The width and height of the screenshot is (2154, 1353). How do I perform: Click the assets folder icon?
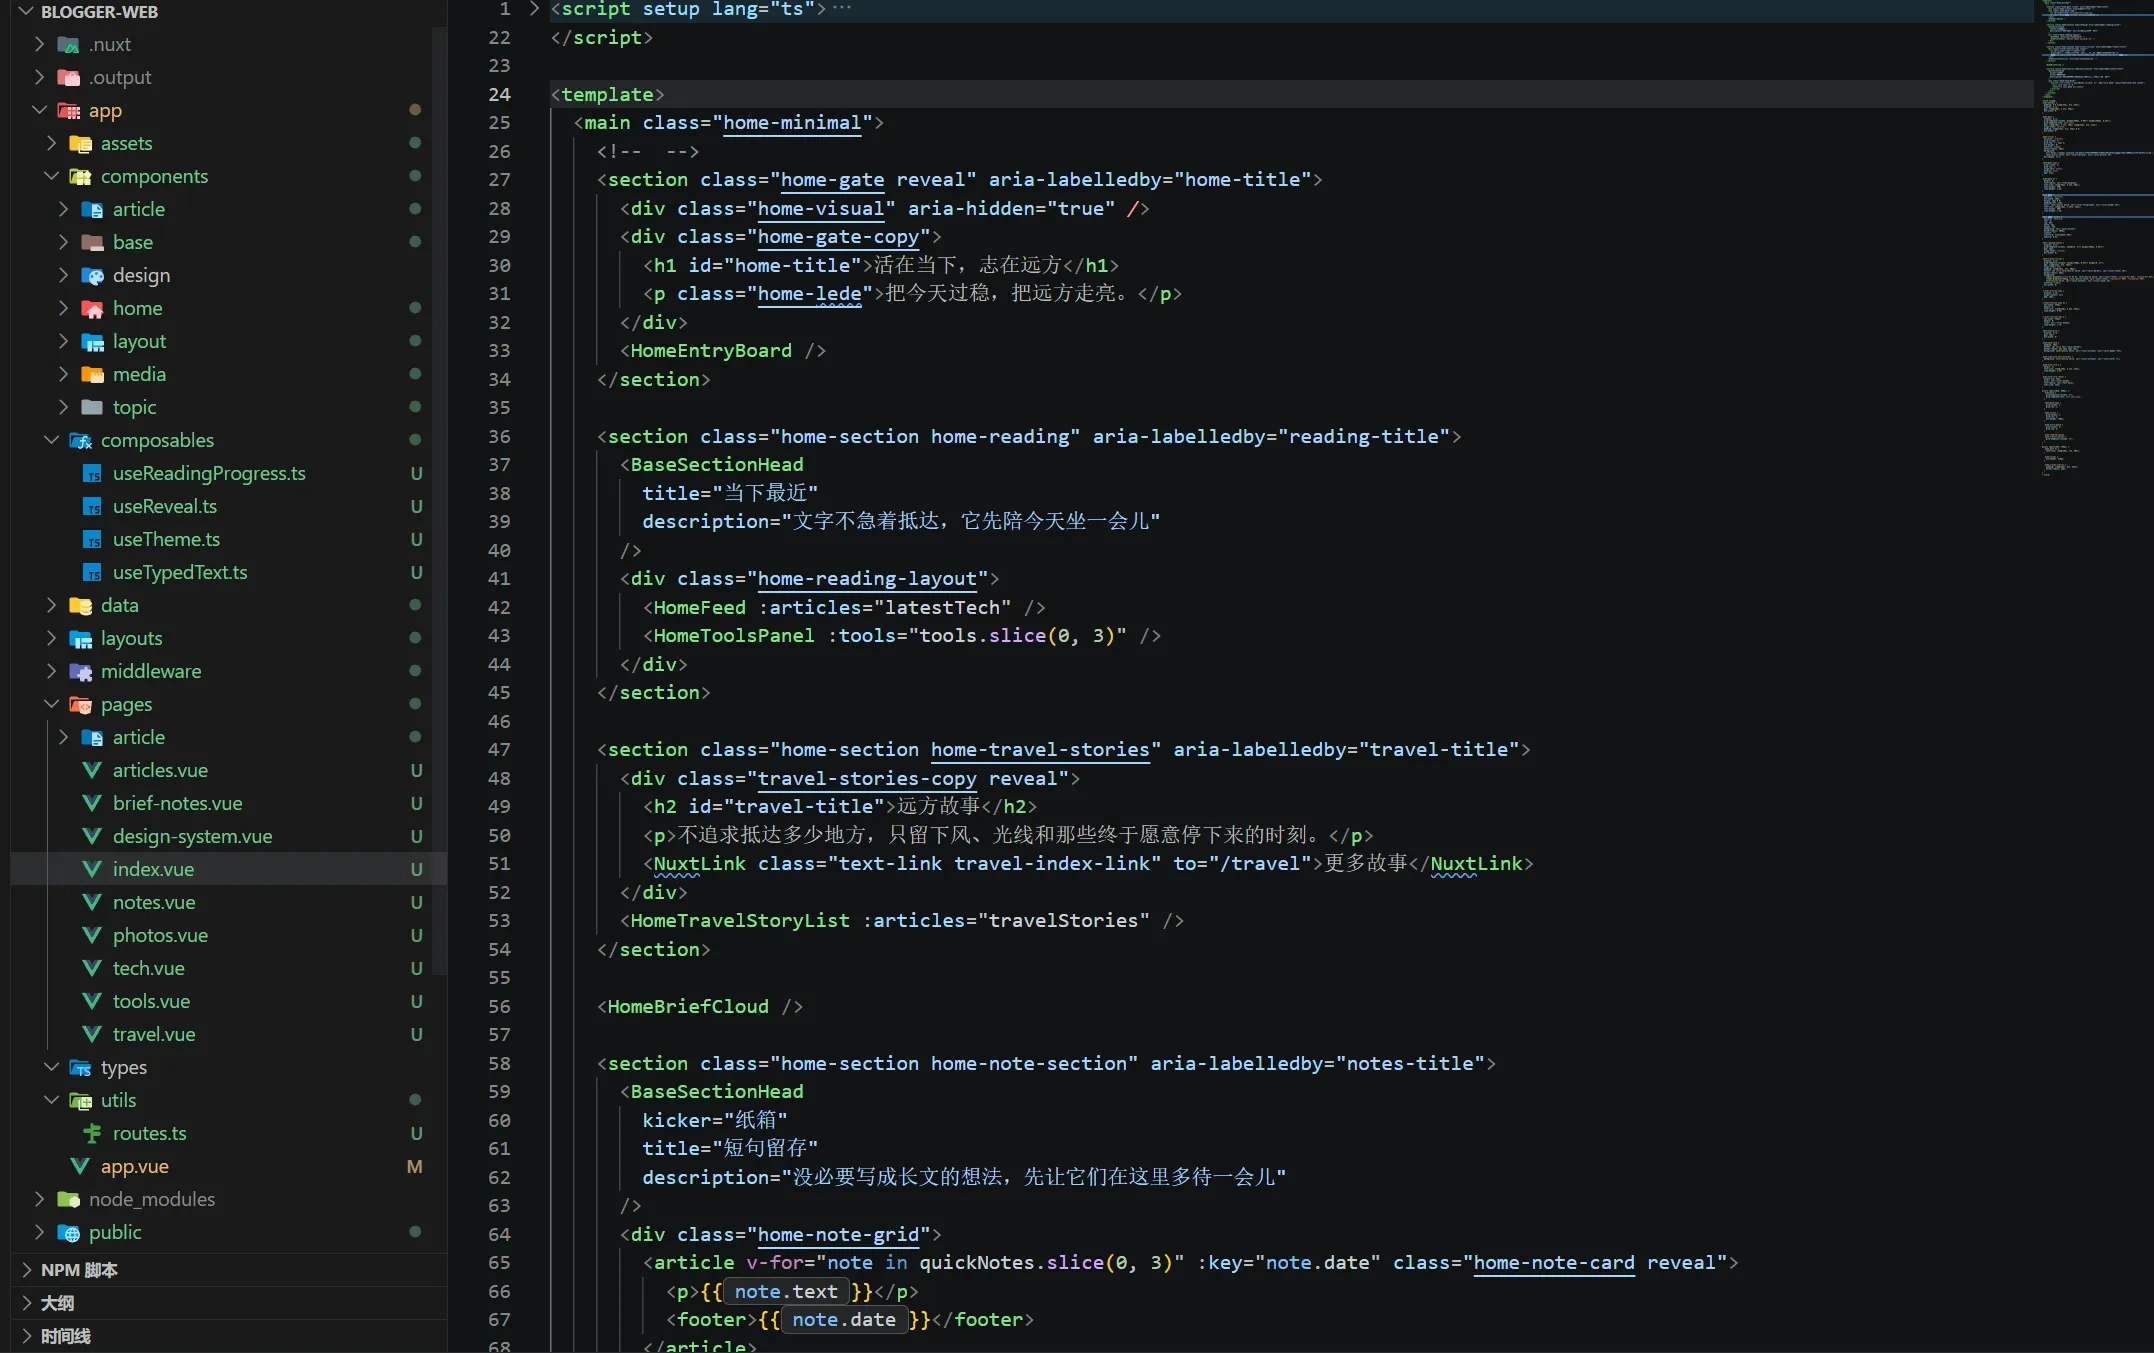(x=81, y=144)
